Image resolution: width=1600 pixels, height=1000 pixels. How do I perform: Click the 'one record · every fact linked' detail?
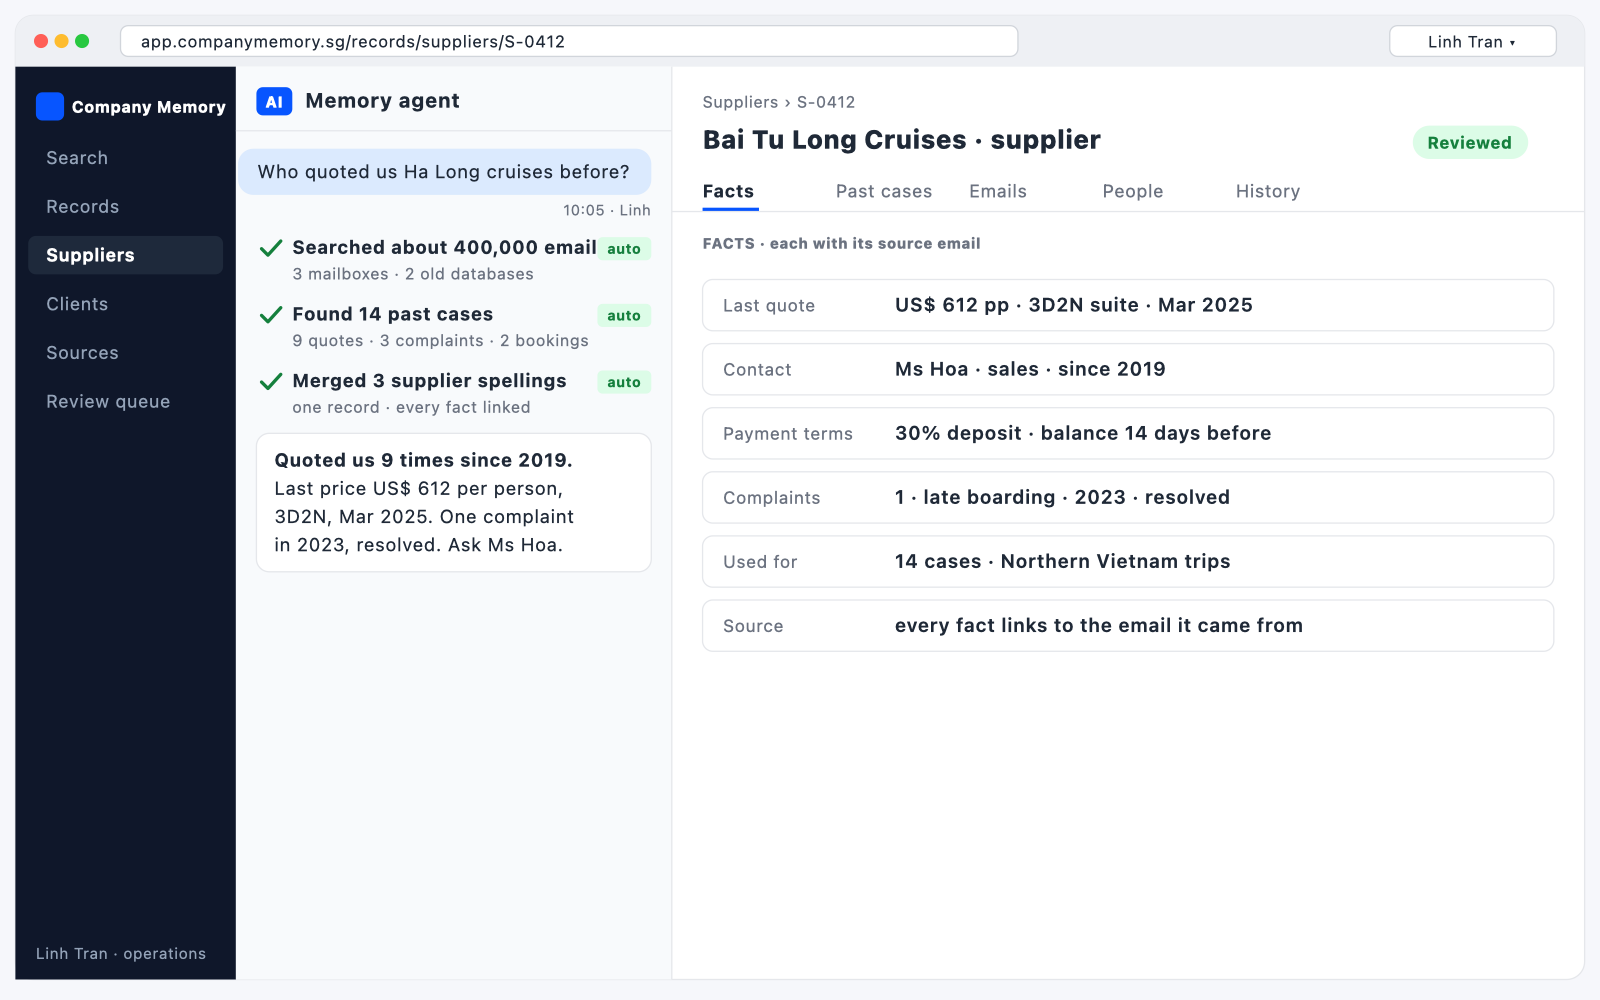click(x=411, y=407)
